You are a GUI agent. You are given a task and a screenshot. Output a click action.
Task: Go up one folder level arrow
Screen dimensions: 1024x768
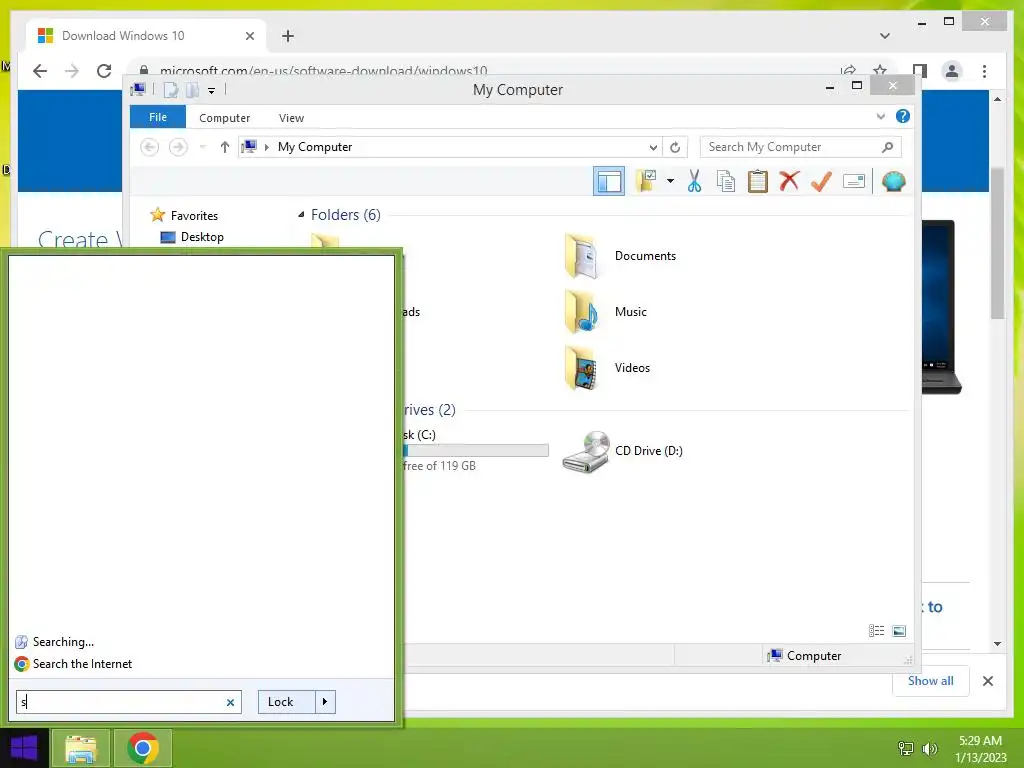click(225, 147)
